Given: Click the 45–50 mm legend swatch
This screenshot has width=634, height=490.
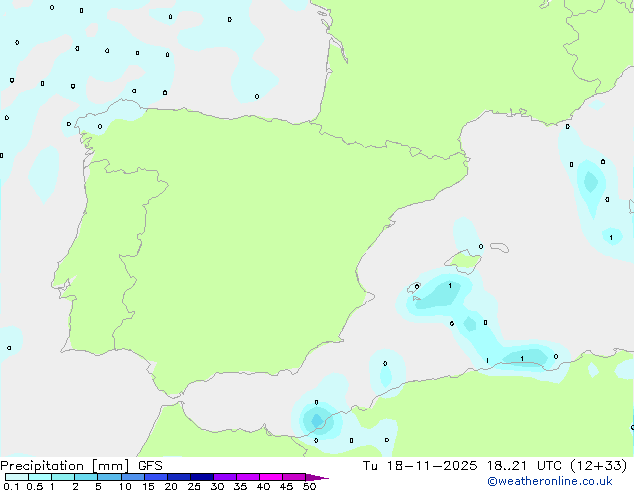Looking at the screenshot, I should coord(294,477).
